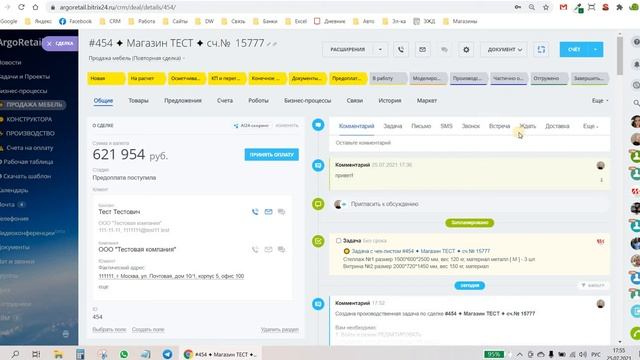Screen dimensions: 640x360
Task: Select the Доставка activity tab
Action: tap(557, 126)
